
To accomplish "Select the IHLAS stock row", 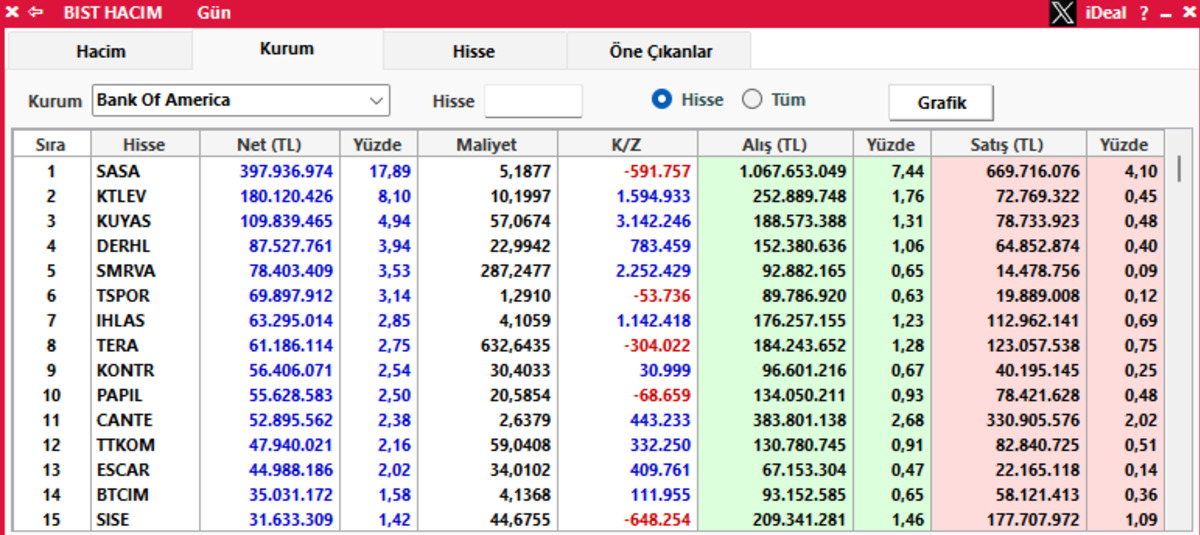I will coord(589,321).
